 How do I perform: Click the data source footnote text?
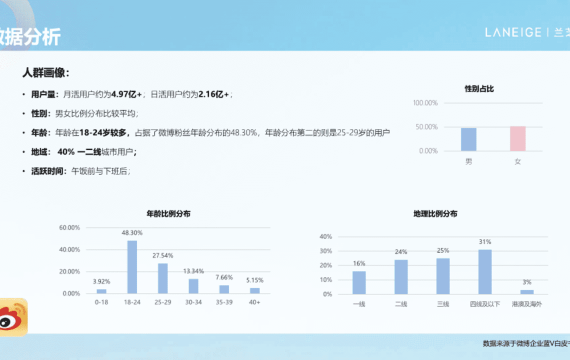click(526, 343)
